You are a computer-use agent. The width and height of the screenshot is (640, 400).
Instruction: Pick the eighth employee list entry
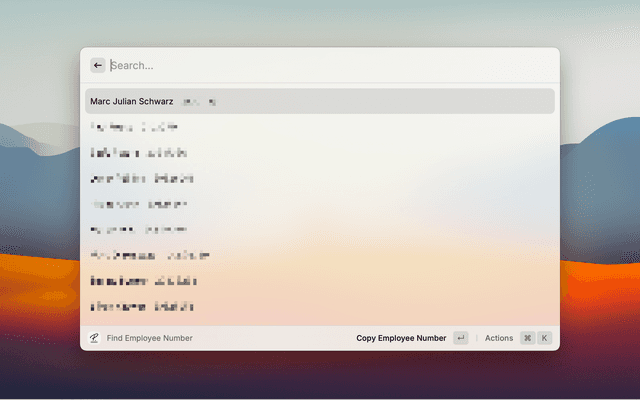pos(143,281)
